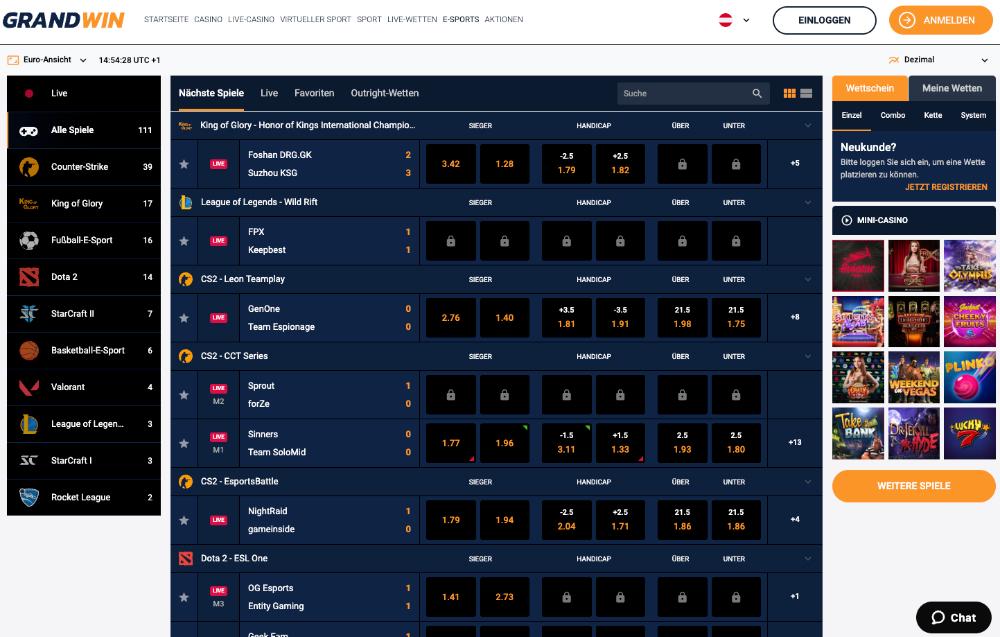Favorite the FPX vs Keepbest match star
The width and height of the screenshot is (1000, 637).
pos(184,241)
